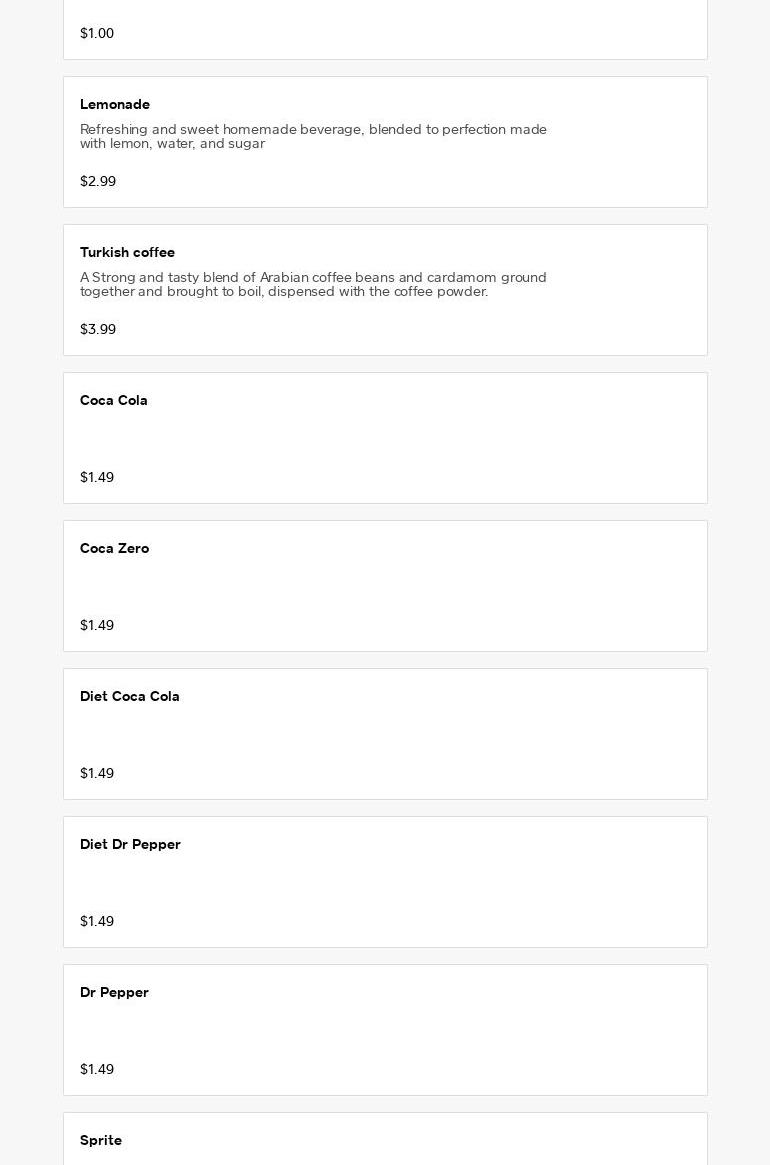The width and height of the screenshot is (770, 1165).
Task: Click the $2.99 Lemonade price
Action: (x=98, y=181)
